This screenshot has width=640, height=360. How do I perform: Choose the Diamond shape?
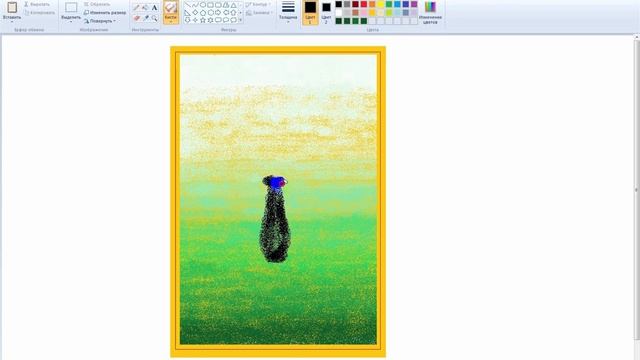pos(195,13)
